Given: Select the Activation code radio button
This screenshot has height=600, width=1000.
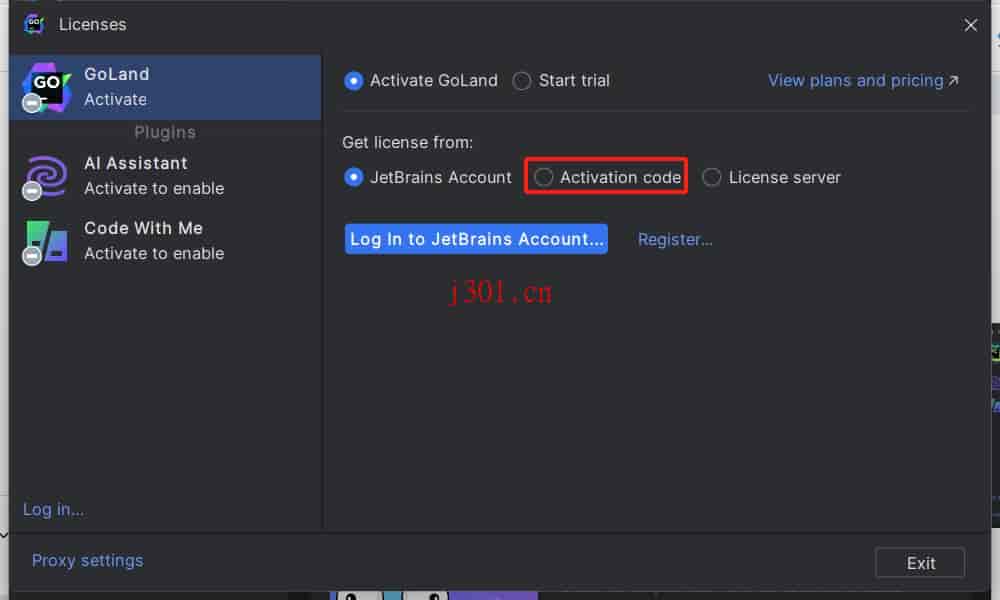Looking at the screenshot, I should pos(543,177).
